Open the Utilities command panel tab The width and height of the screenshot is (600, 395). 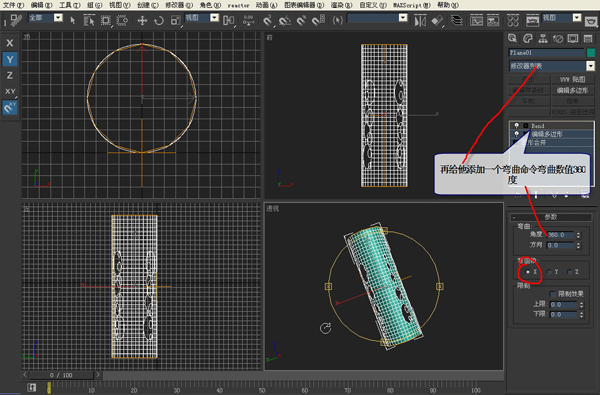point(588,38)
